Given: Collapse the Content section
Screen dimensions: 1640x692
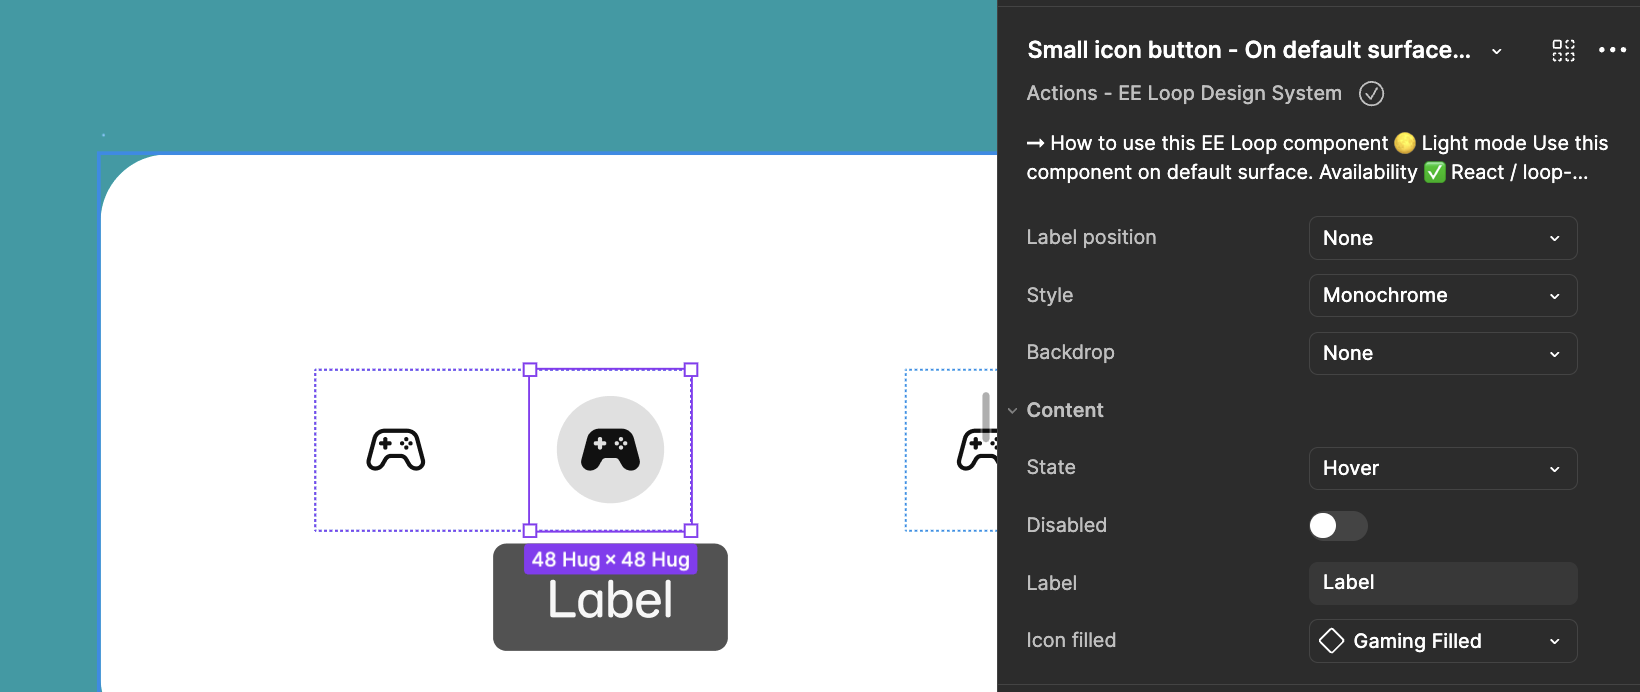Looking at the screenshot, I should [x=1013, y=410].
